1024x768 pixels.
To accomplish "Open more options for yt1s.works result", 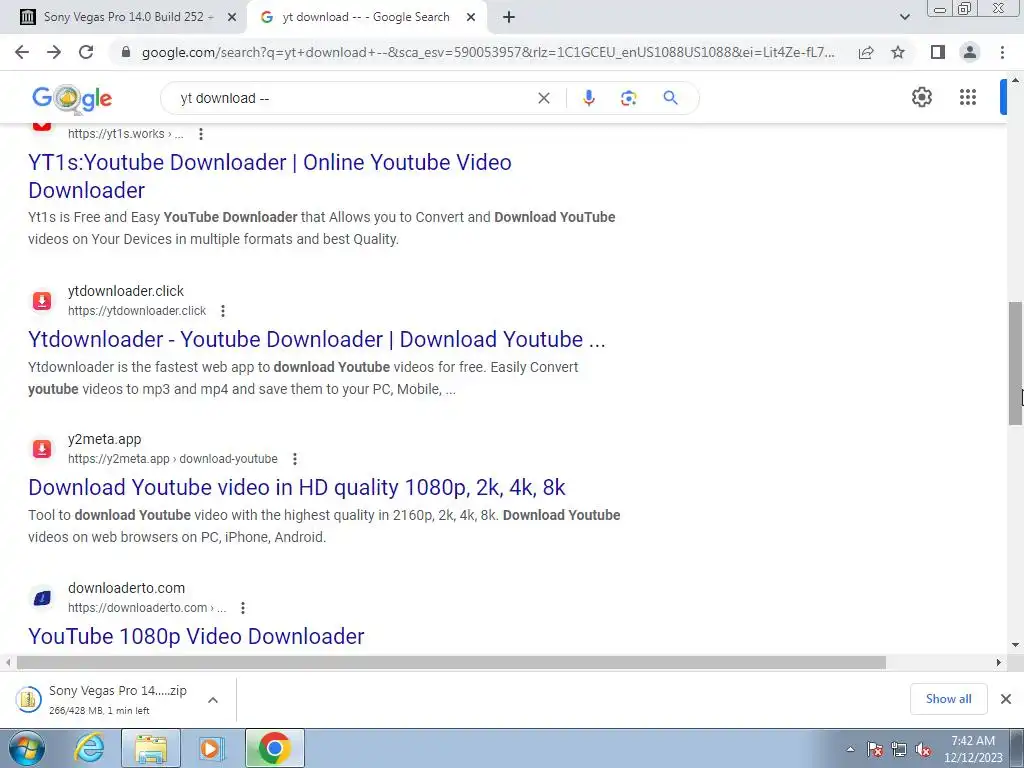I will (201, 134).
